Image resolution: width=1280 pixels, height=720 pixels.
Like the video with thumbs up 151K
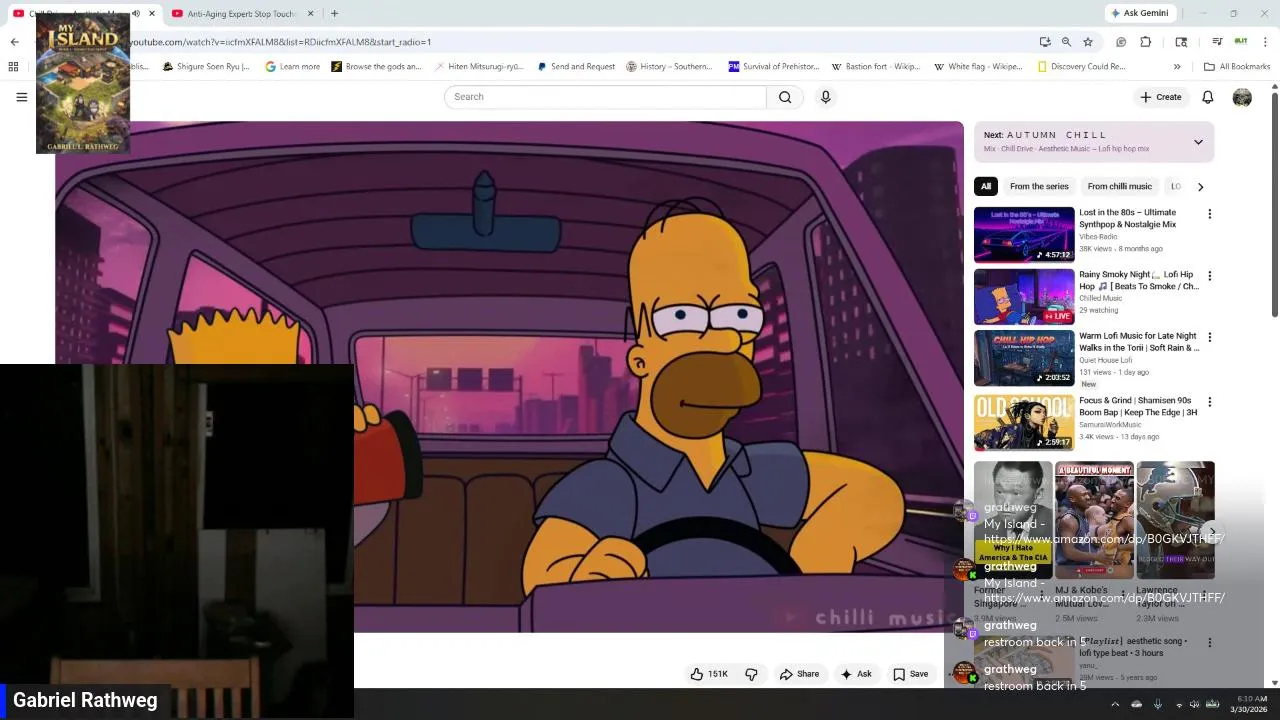tap(709, 674)
